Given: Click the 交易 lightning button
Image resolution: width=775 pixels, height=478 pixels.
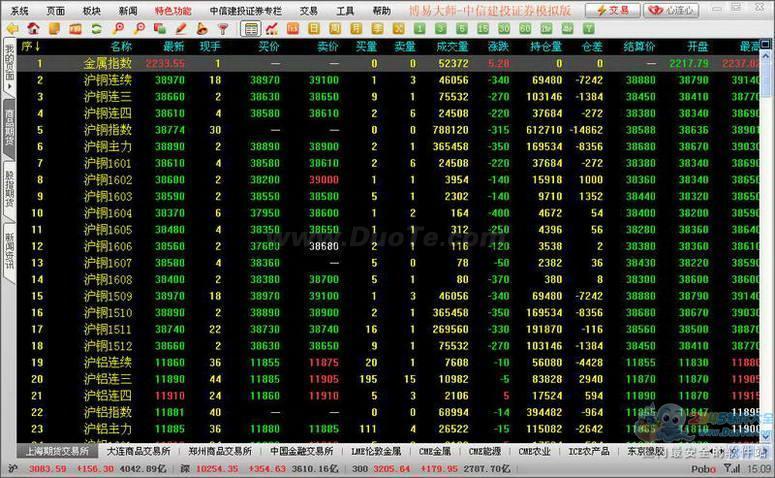Looking at the screenshot, I should (612, 10).
